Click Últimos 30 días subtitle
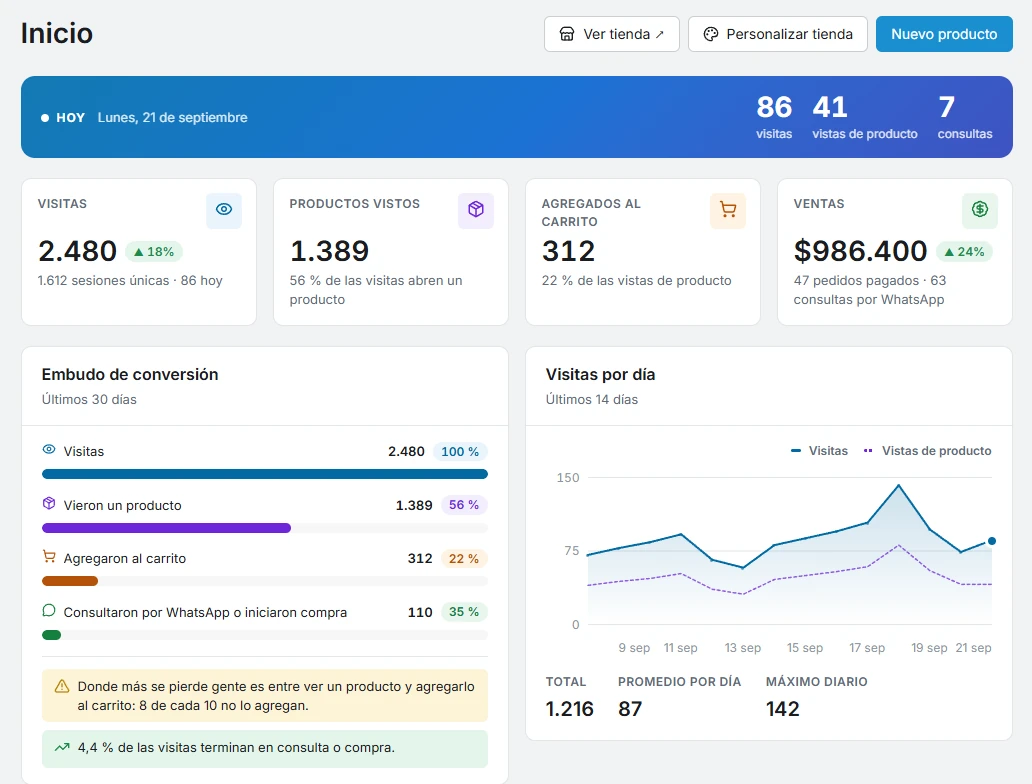1032x784 pixels. (x=90, y=400)
